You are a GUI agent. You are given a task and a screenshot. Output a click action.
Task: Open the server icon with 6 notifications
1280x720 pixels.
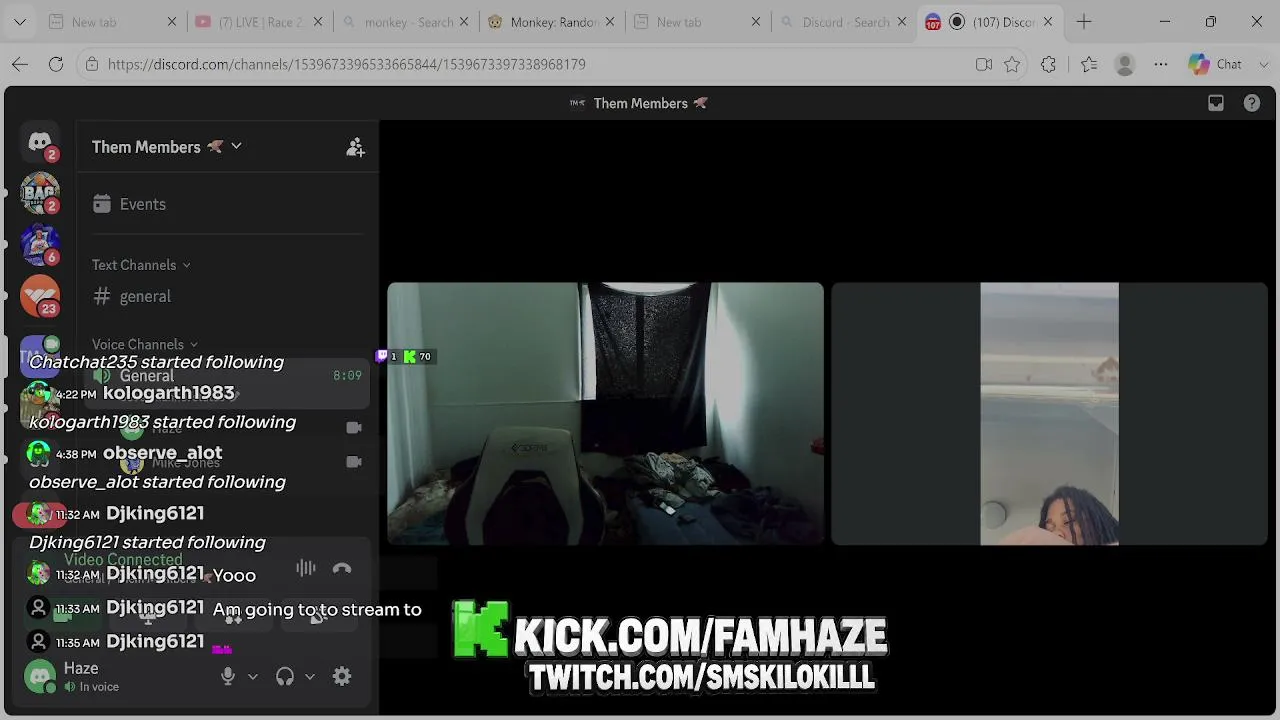coord(40,244)
